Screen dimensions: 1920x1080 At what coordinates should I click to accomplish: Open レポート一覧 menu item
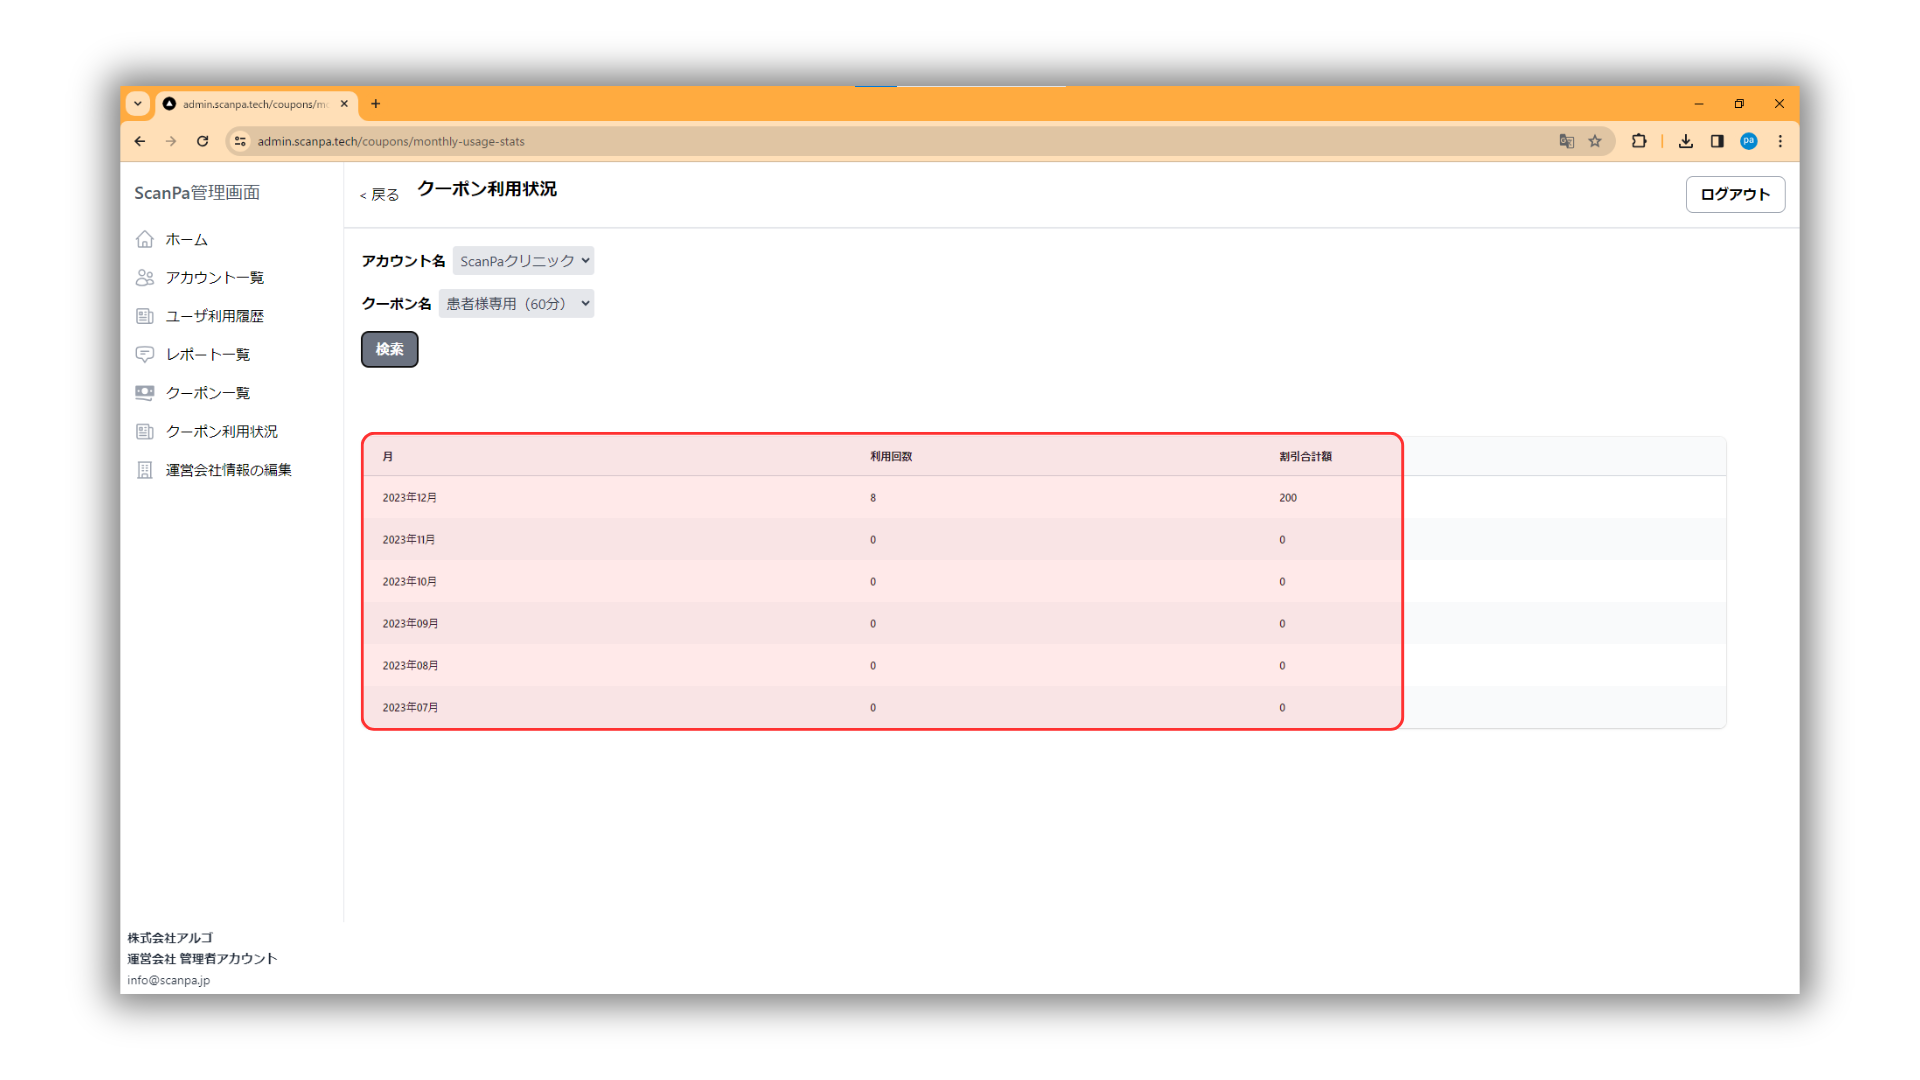coord(207,354)
